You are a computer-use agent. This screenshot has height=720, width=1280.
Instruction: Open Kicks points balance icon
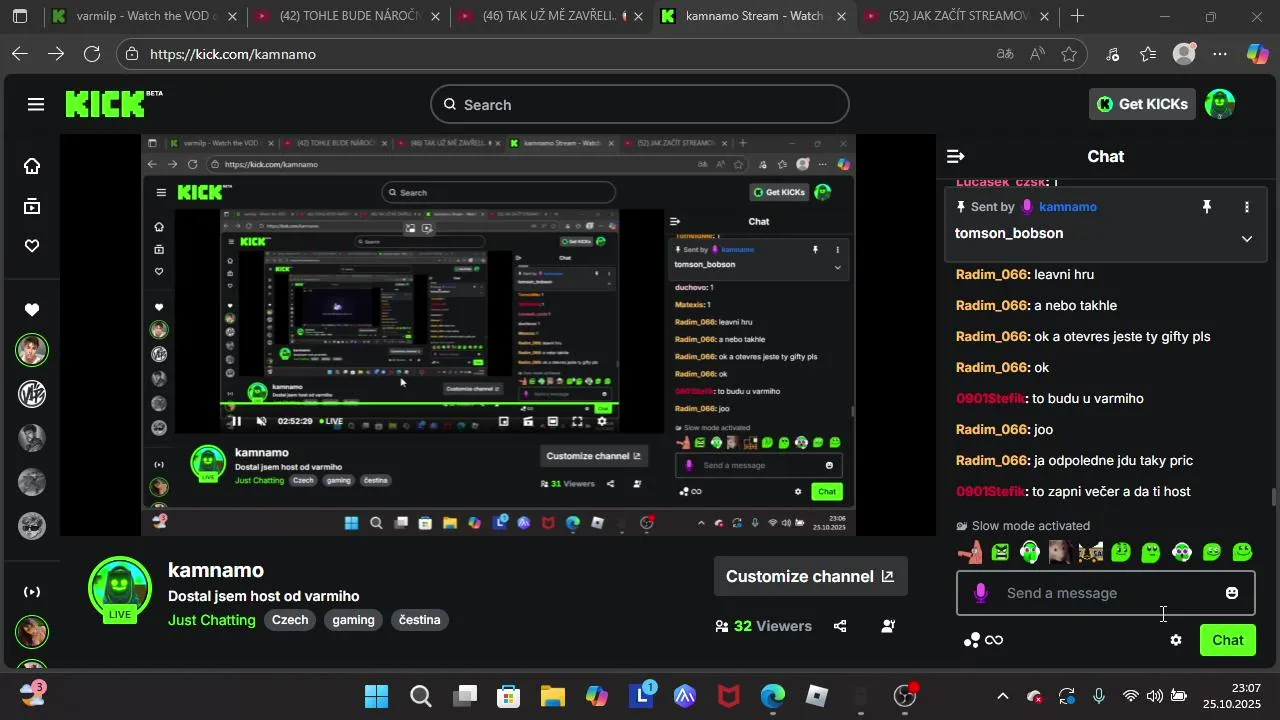(x=983, y=640)
